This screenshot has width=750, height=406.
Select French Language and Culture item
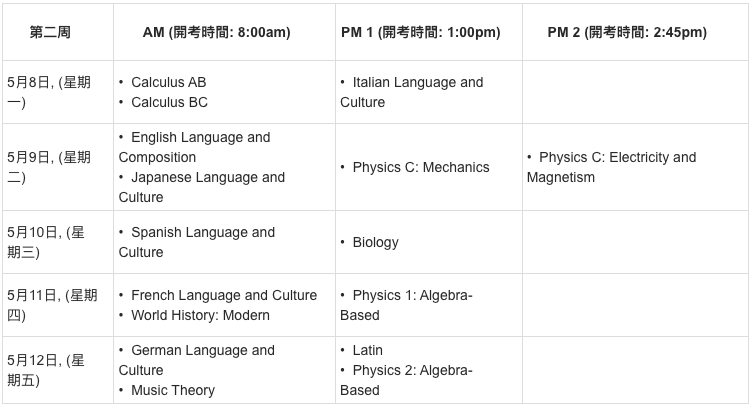224,296
